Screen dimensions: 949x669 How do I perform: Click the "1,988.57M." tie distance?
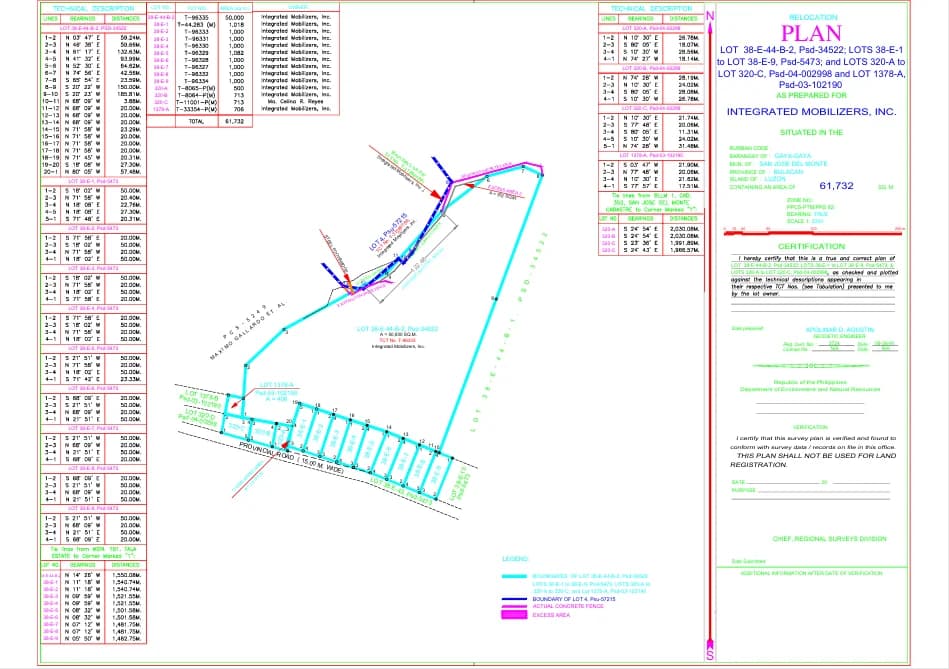pos(685,250)
